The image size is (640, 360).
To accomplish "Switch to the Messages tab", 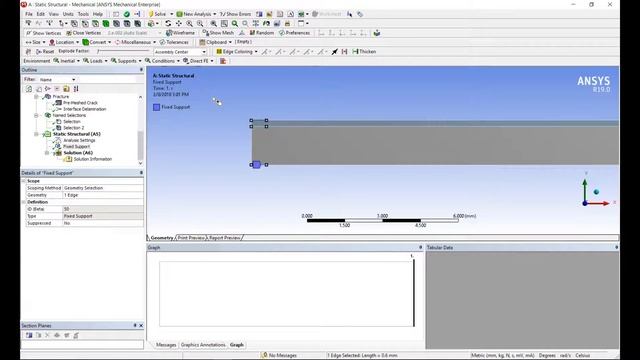I will [166, 345].
